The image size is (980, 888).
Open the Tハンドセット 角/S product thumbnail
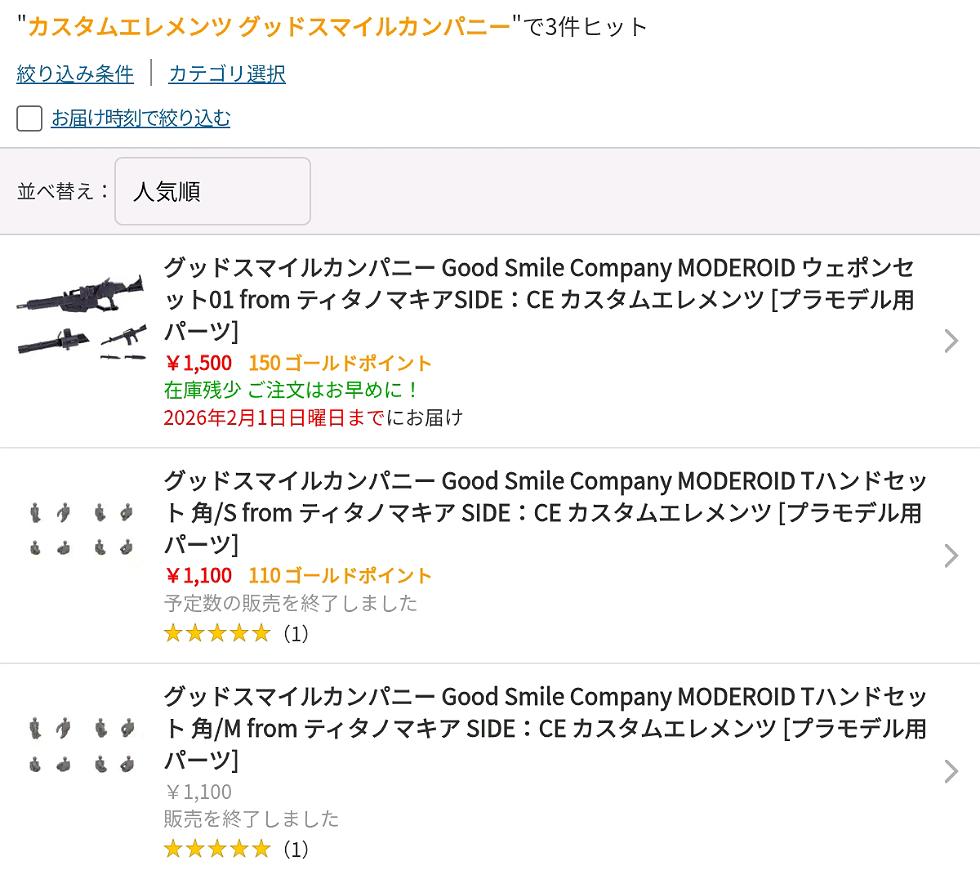[x=82, y=530]
